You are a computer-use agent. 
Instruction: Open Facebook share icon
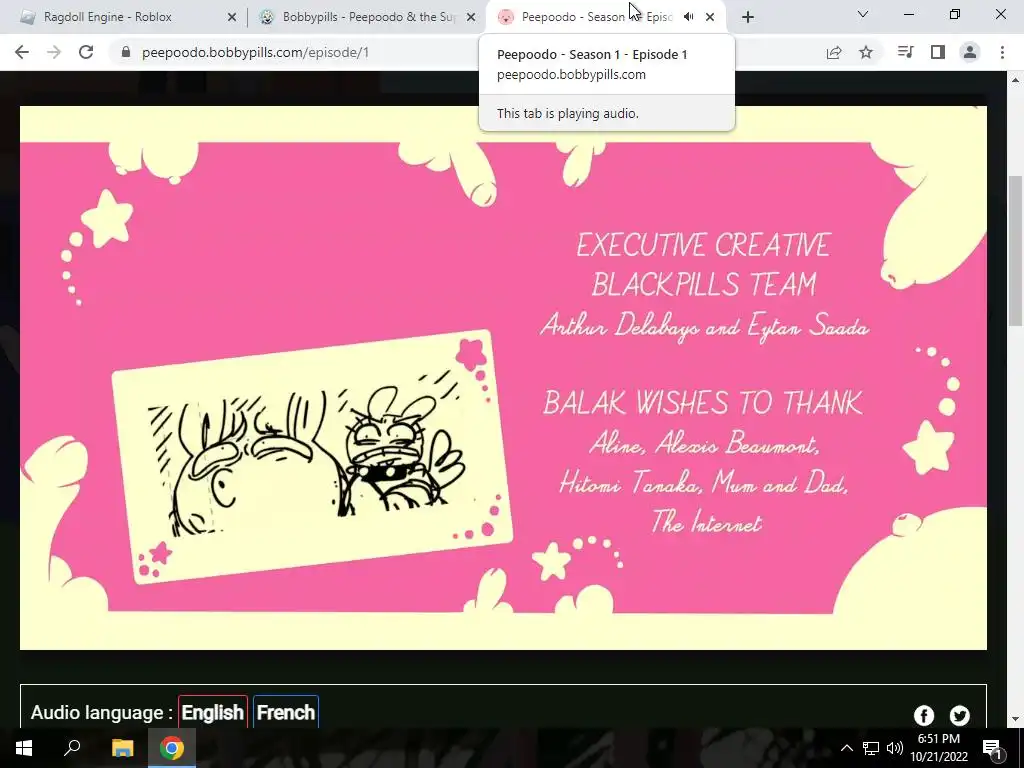923,715
